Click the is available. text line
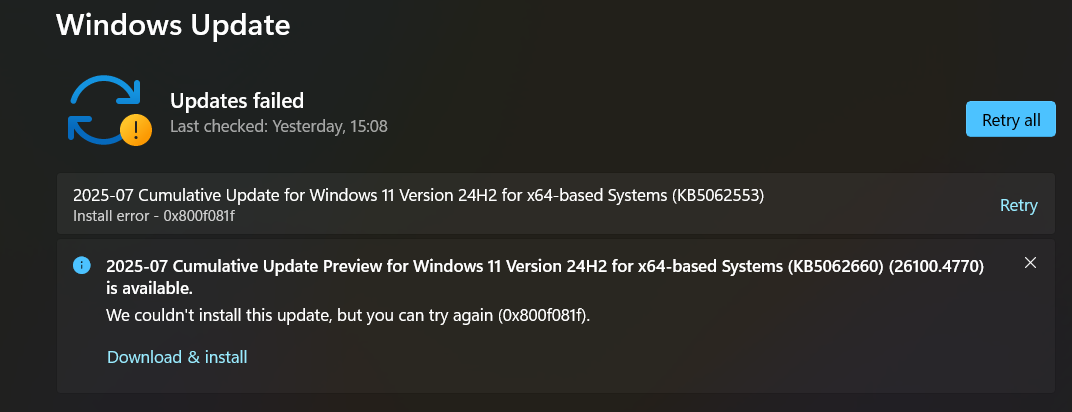Image resolution: width=1072 pixels, height=412 pixels. (150, 289)
